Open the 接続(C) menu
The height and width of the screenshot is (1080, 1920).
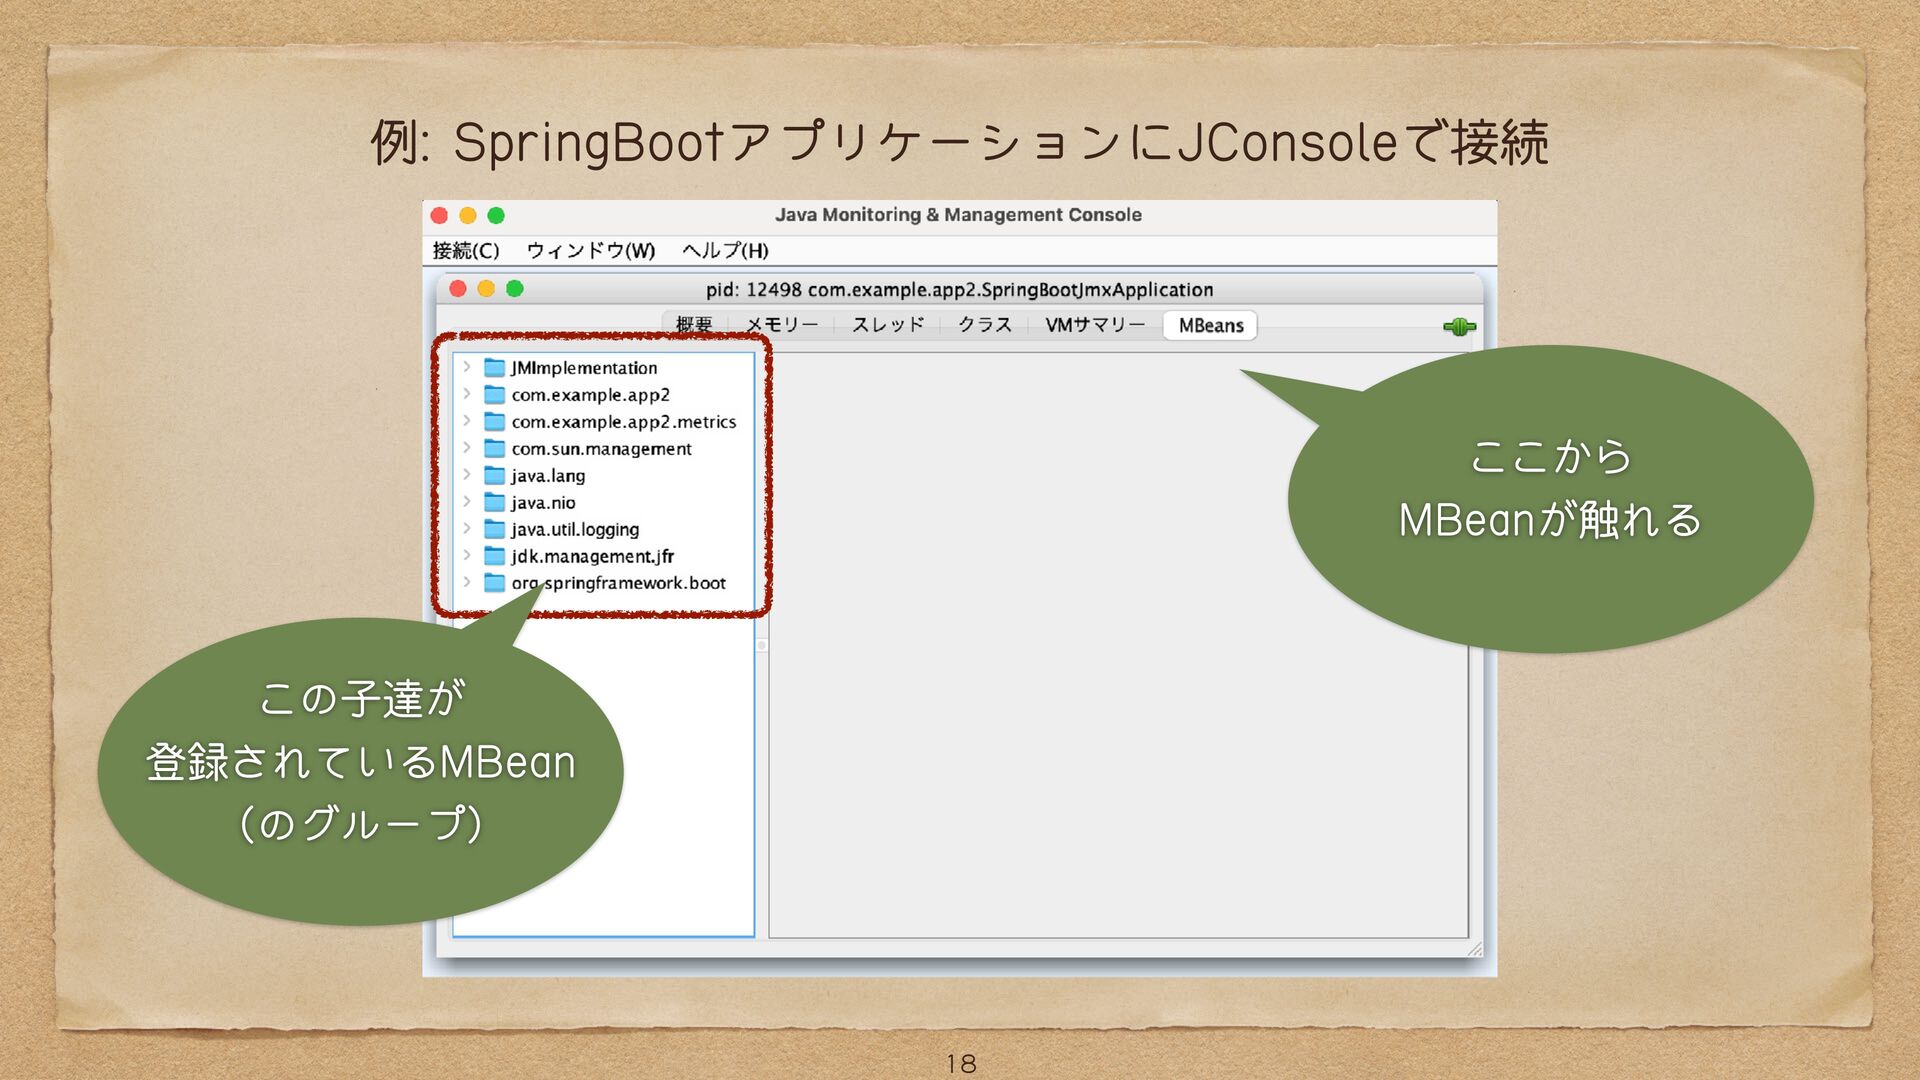(x=465, y=251)
